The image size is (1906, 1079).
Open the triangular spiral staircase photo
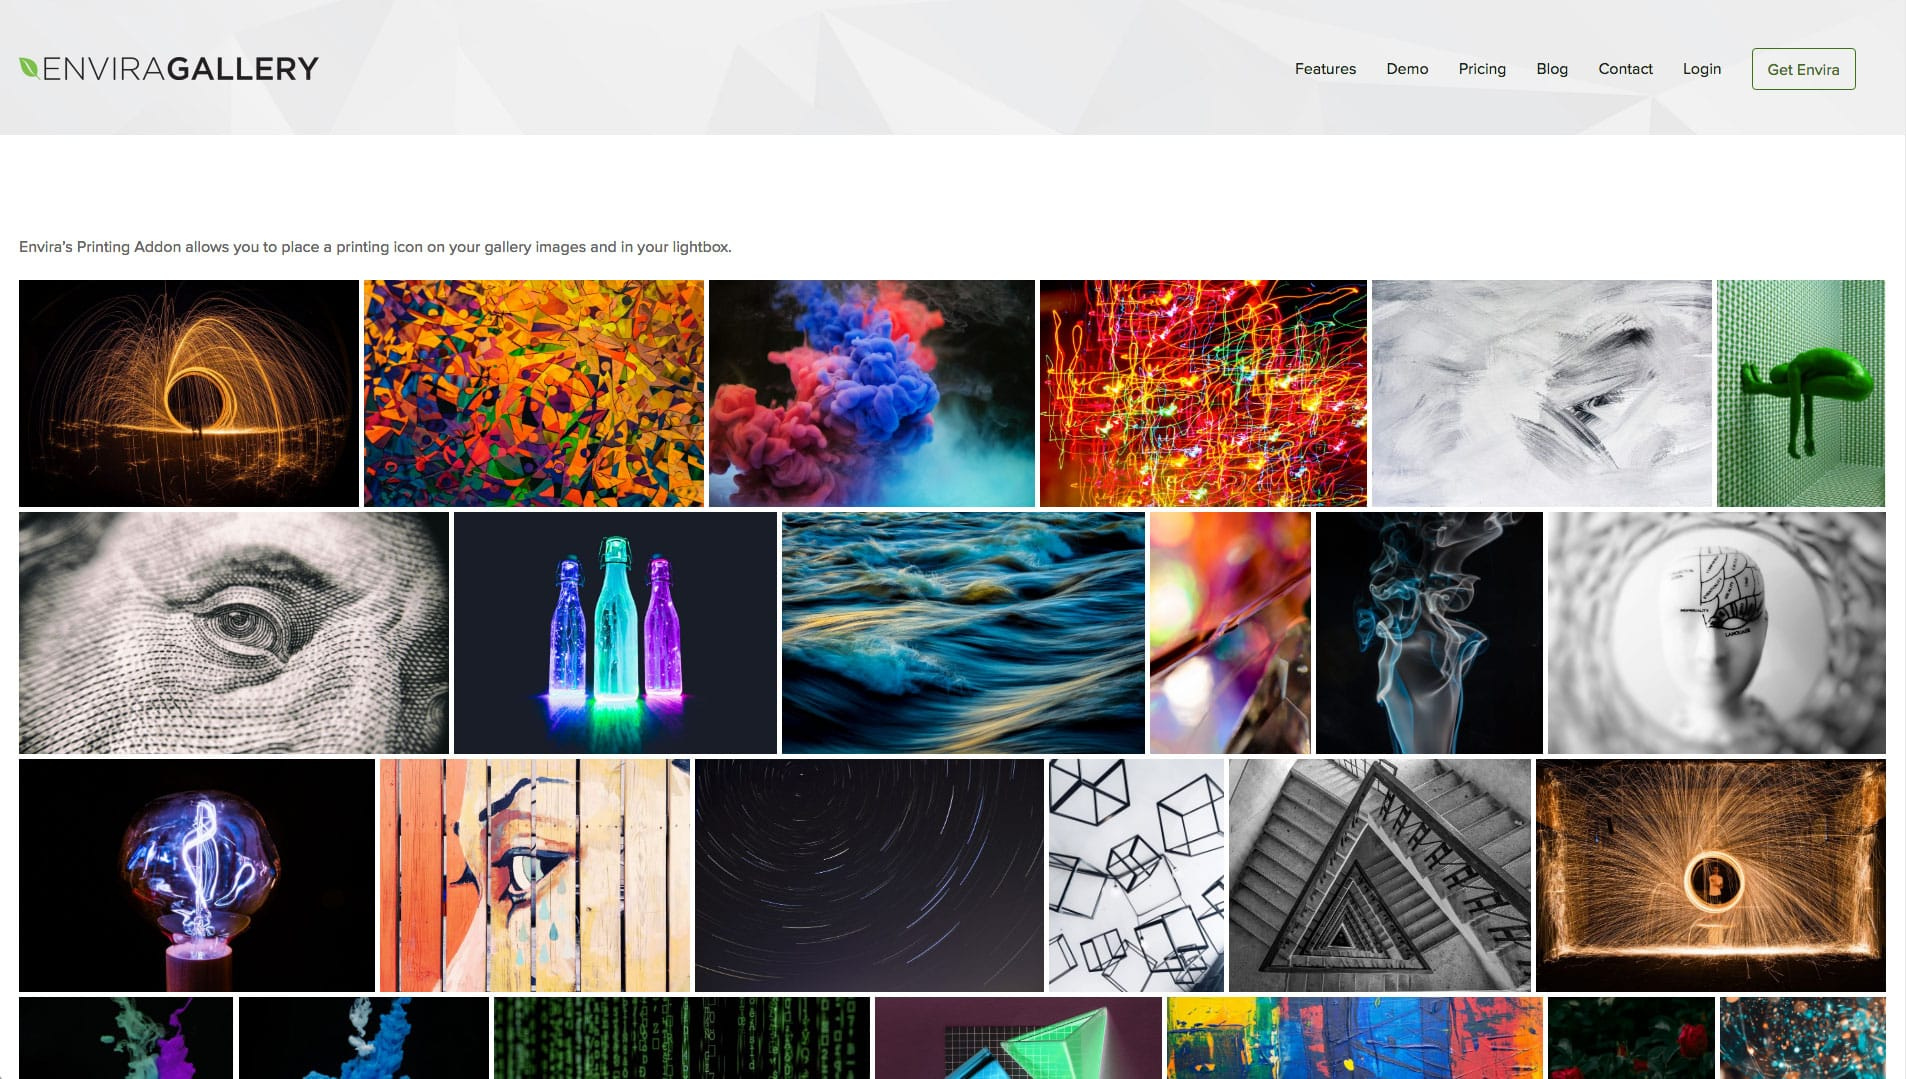[1379, 875]
